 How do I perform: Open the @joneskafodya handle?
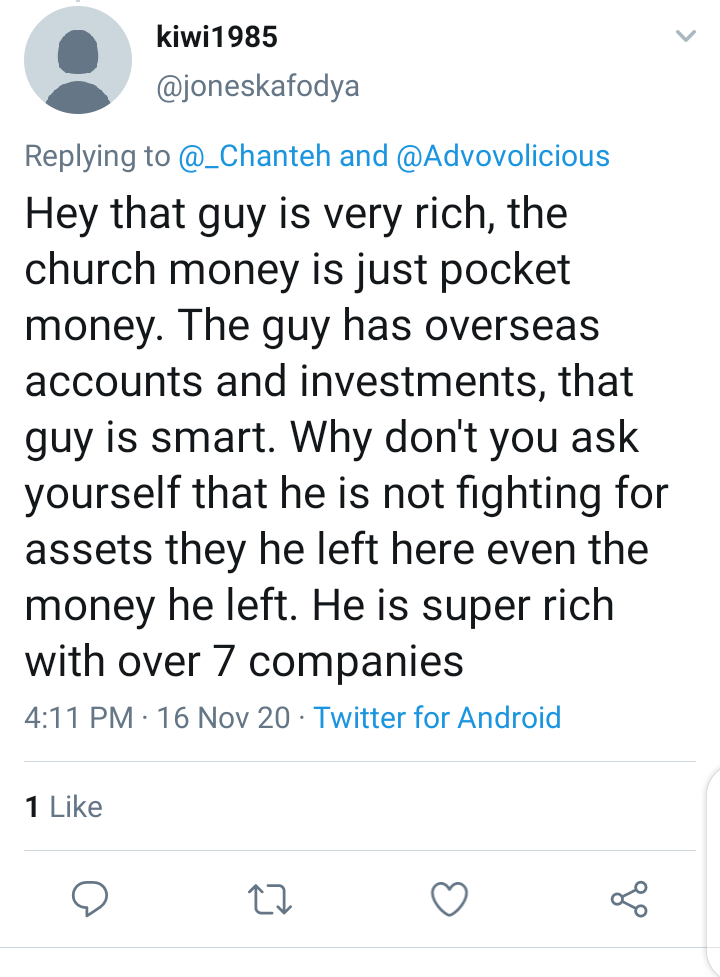pyautogui.click(x=258, y=87)
